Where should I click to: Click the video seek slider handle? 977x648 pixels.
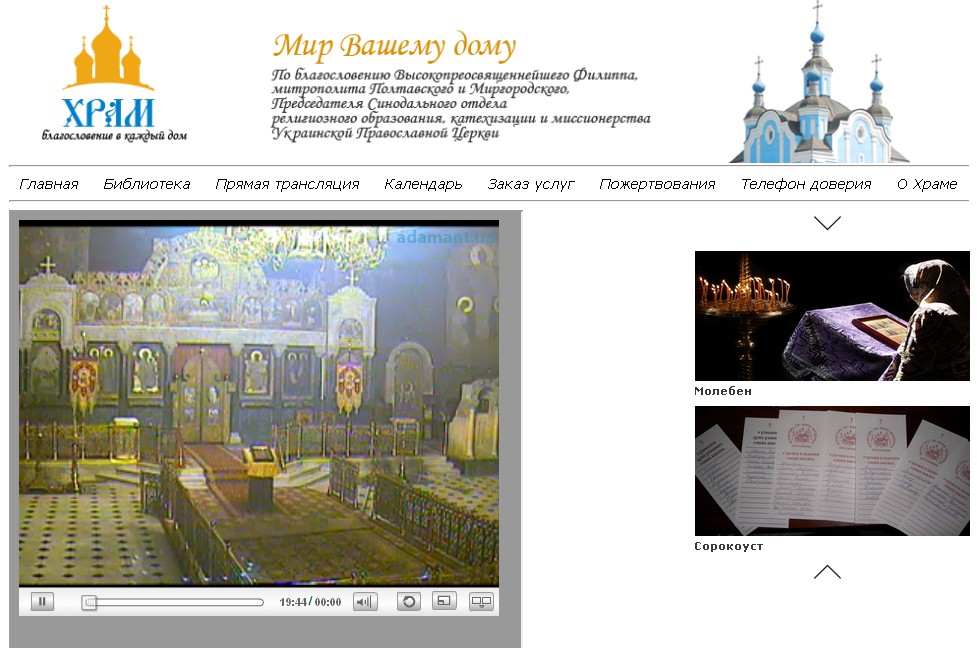89,602
